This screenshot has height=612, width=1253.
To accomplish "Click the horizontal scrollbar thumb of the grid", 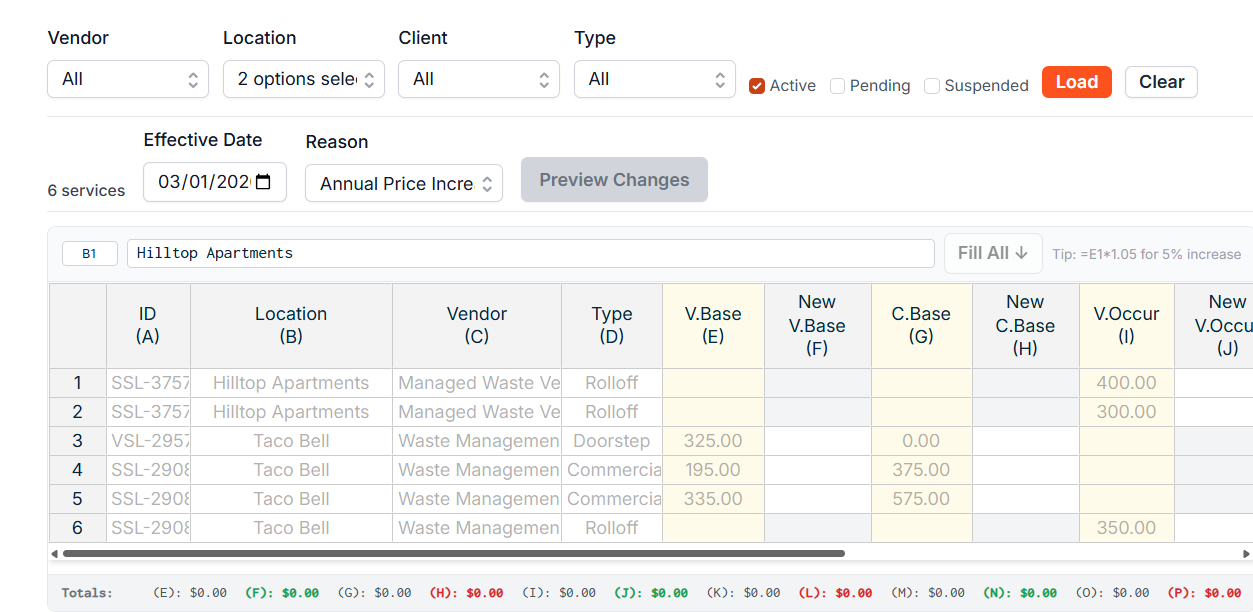I will coord(453,553).
